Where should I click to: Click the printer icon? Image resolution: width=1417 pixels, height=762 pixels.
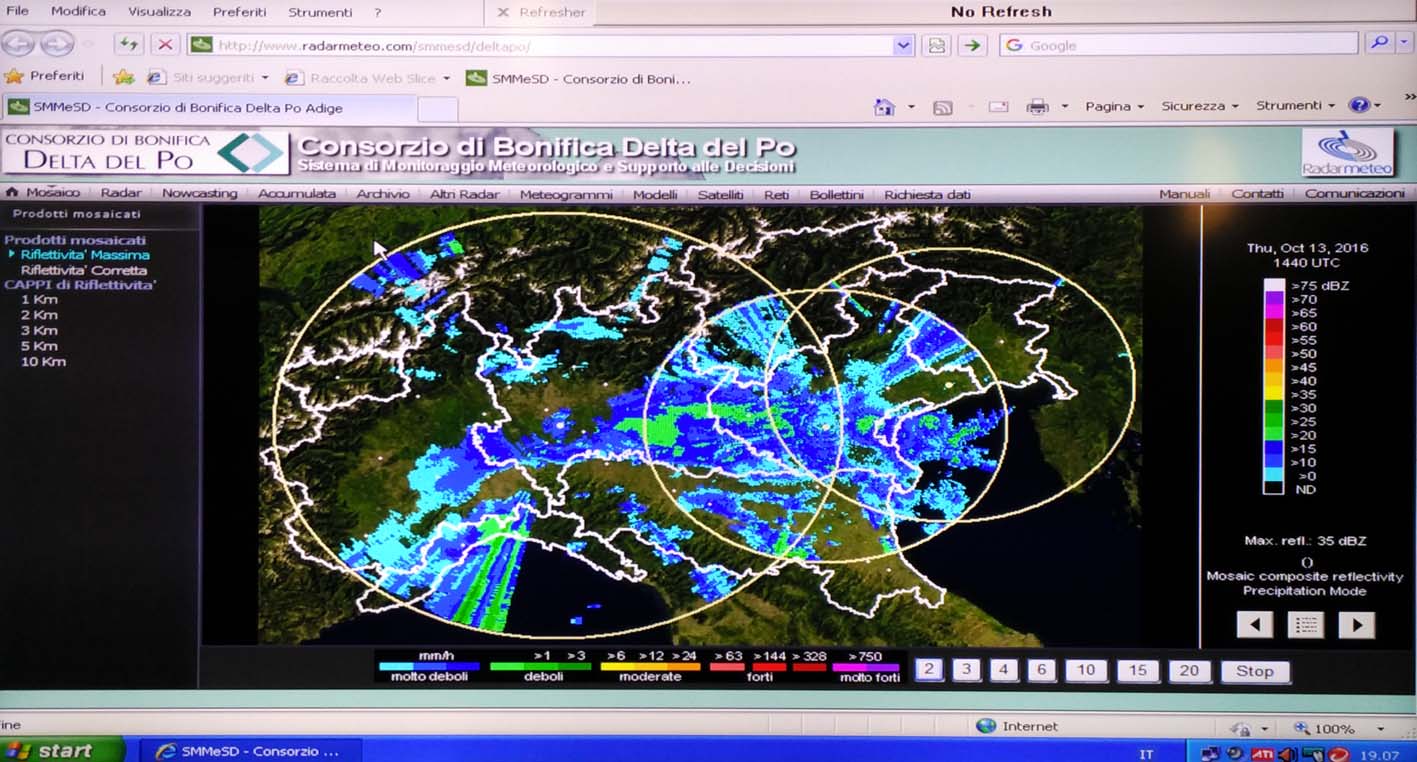(1038, 106)
